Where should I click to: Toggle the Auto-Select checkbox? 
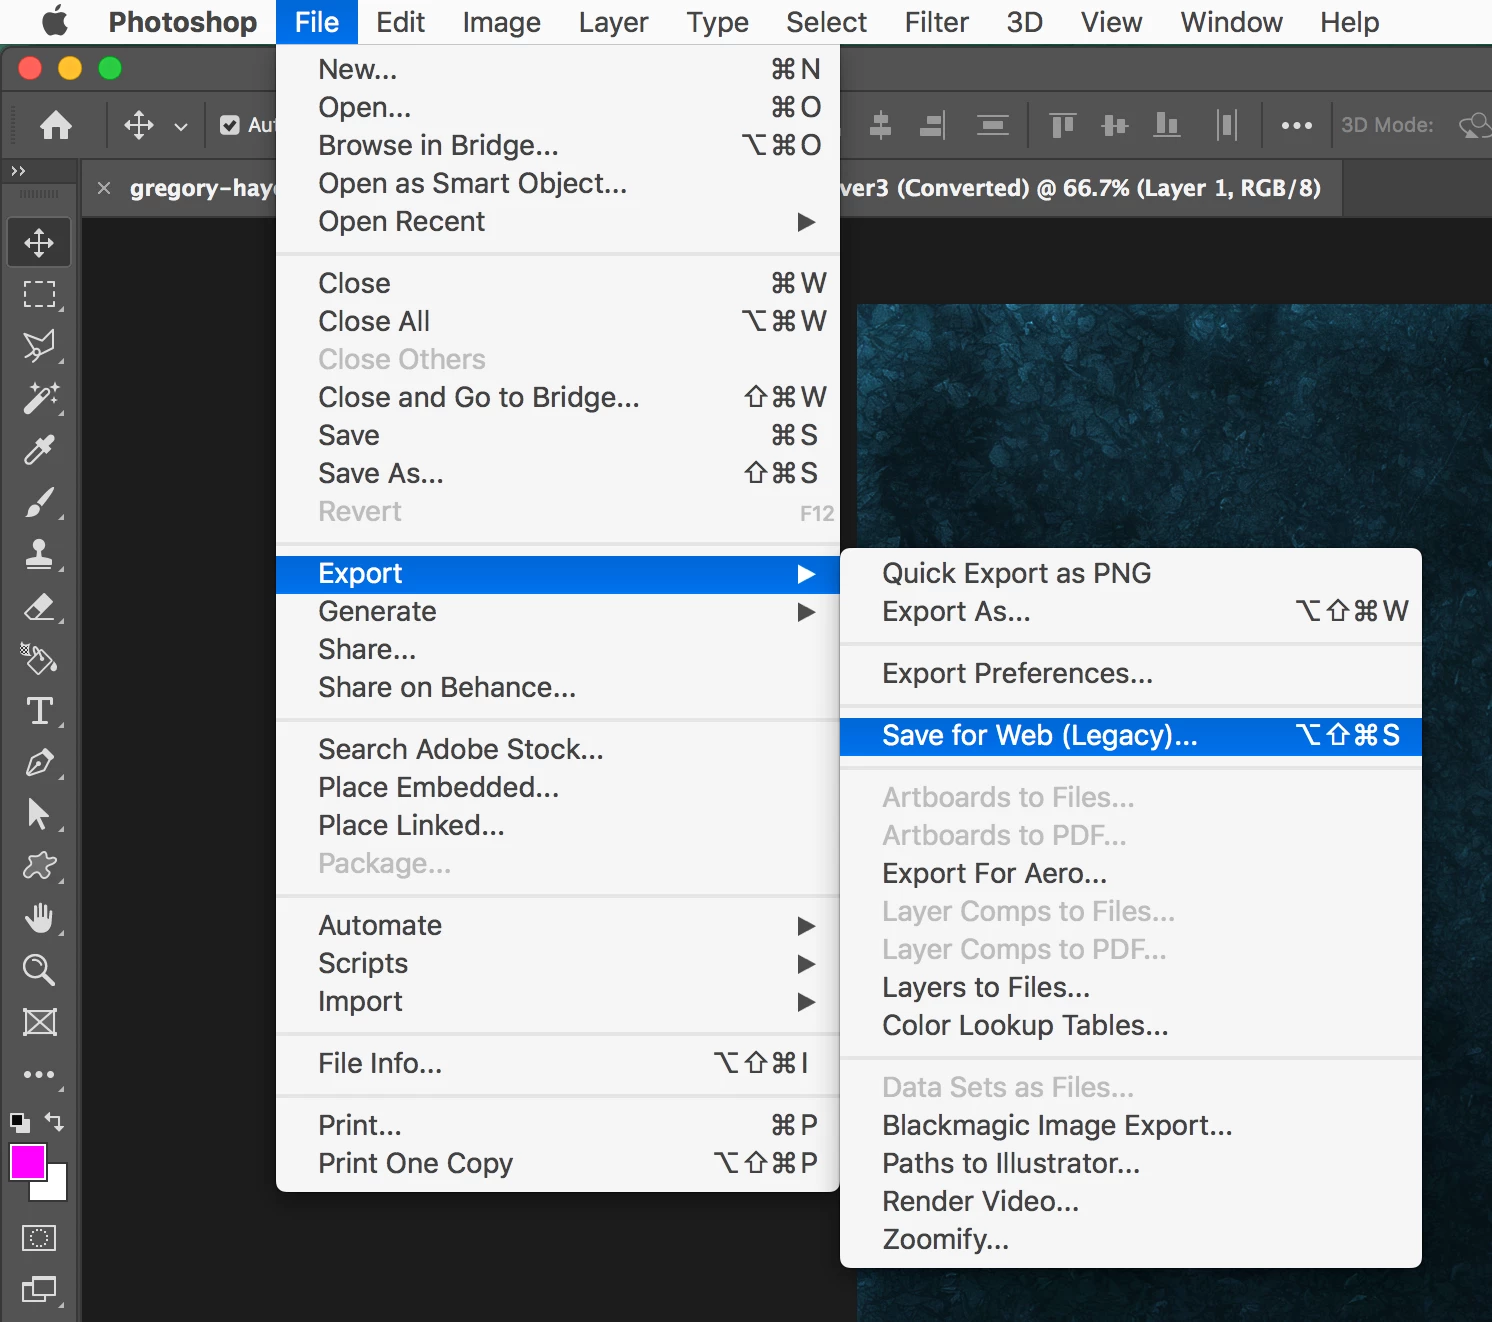coord(230,125)
